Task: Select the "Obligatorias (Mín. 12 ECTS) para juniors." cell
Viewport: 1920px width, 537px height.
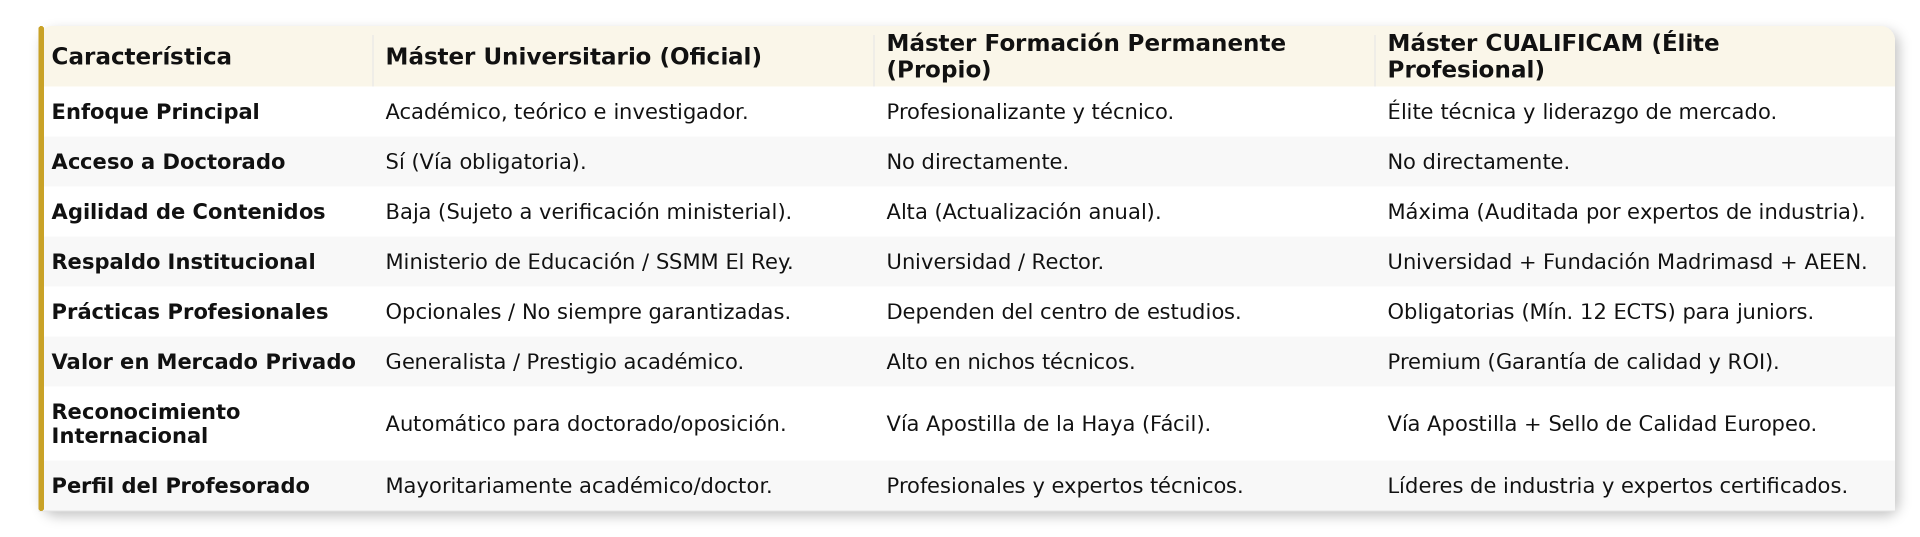Action: click(x=1599, y=312)
